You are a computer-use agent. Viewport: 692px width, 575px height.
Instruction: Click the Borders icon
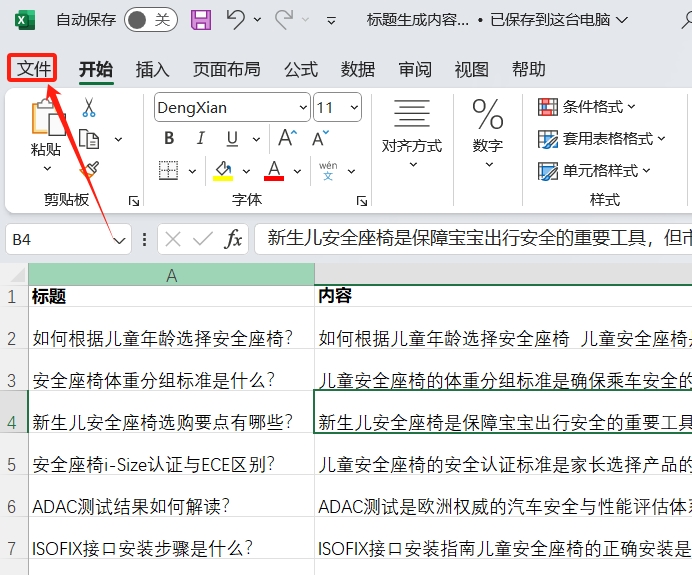(169, 170)
